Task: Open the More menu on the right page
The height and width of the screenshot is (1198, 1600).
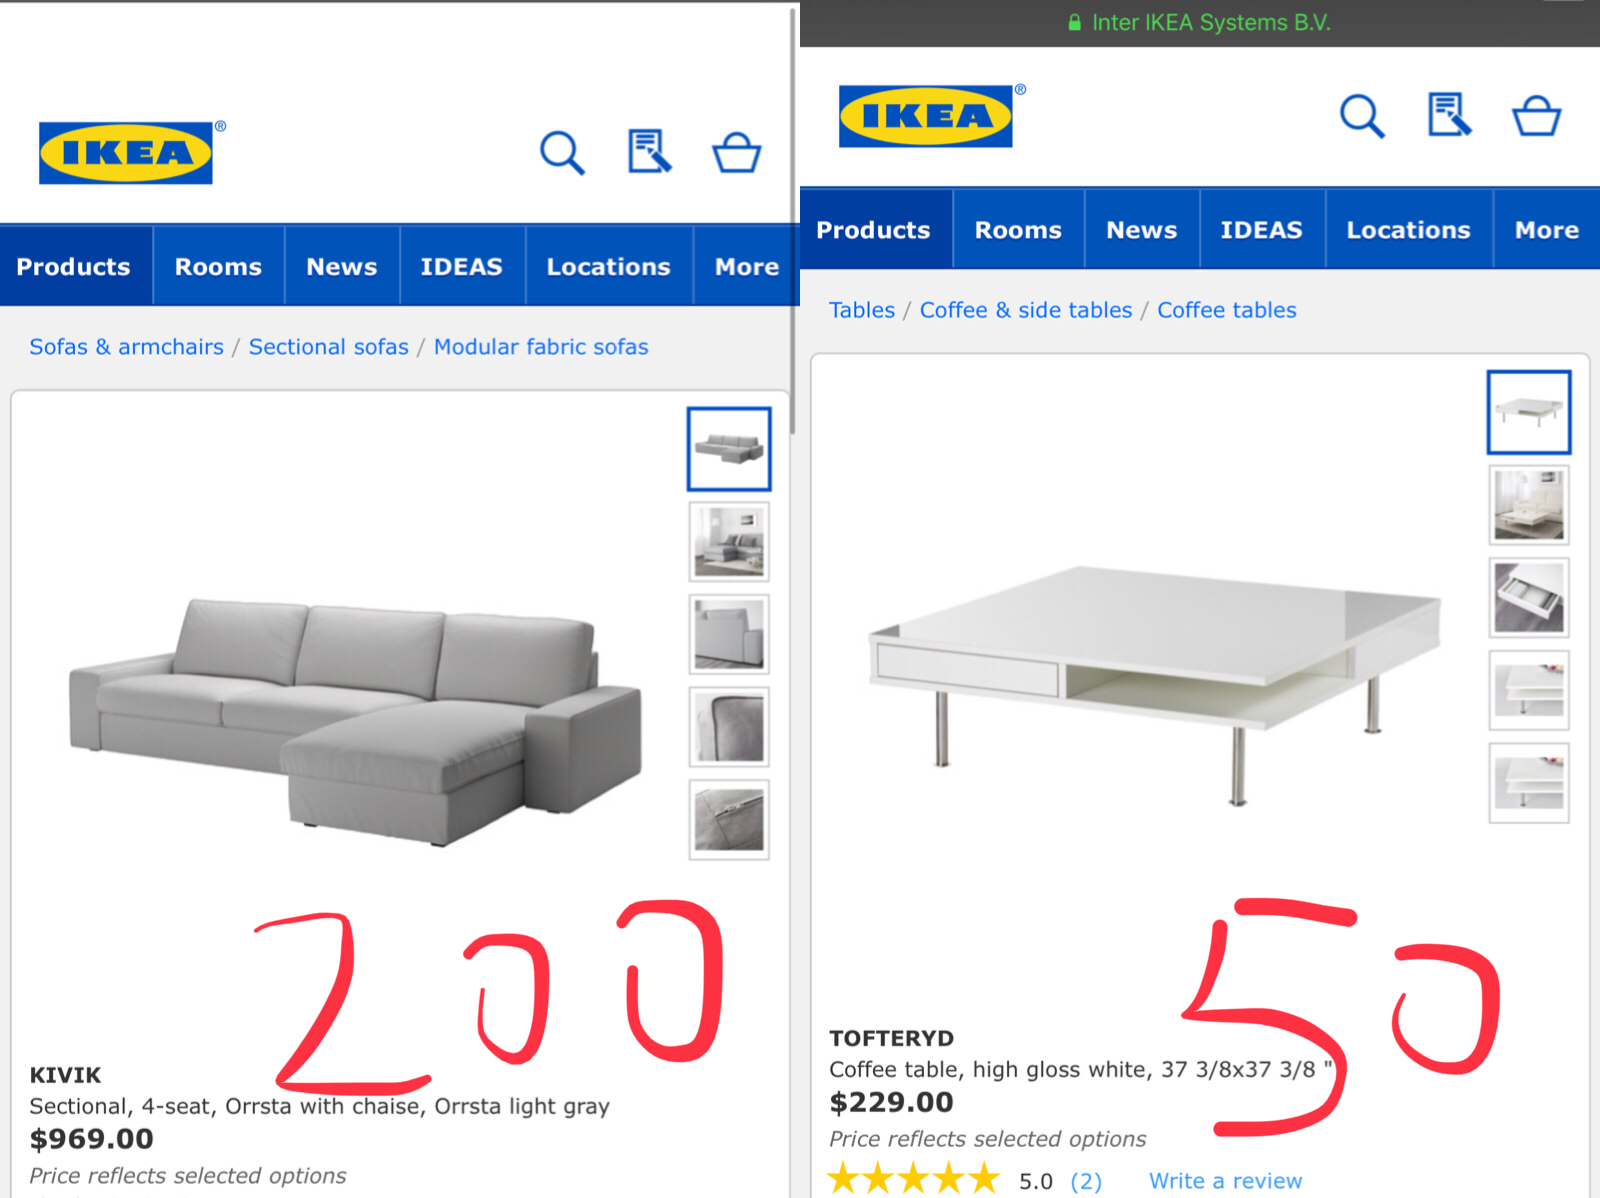Action: pyautogui.click(x=1547, y=230)
